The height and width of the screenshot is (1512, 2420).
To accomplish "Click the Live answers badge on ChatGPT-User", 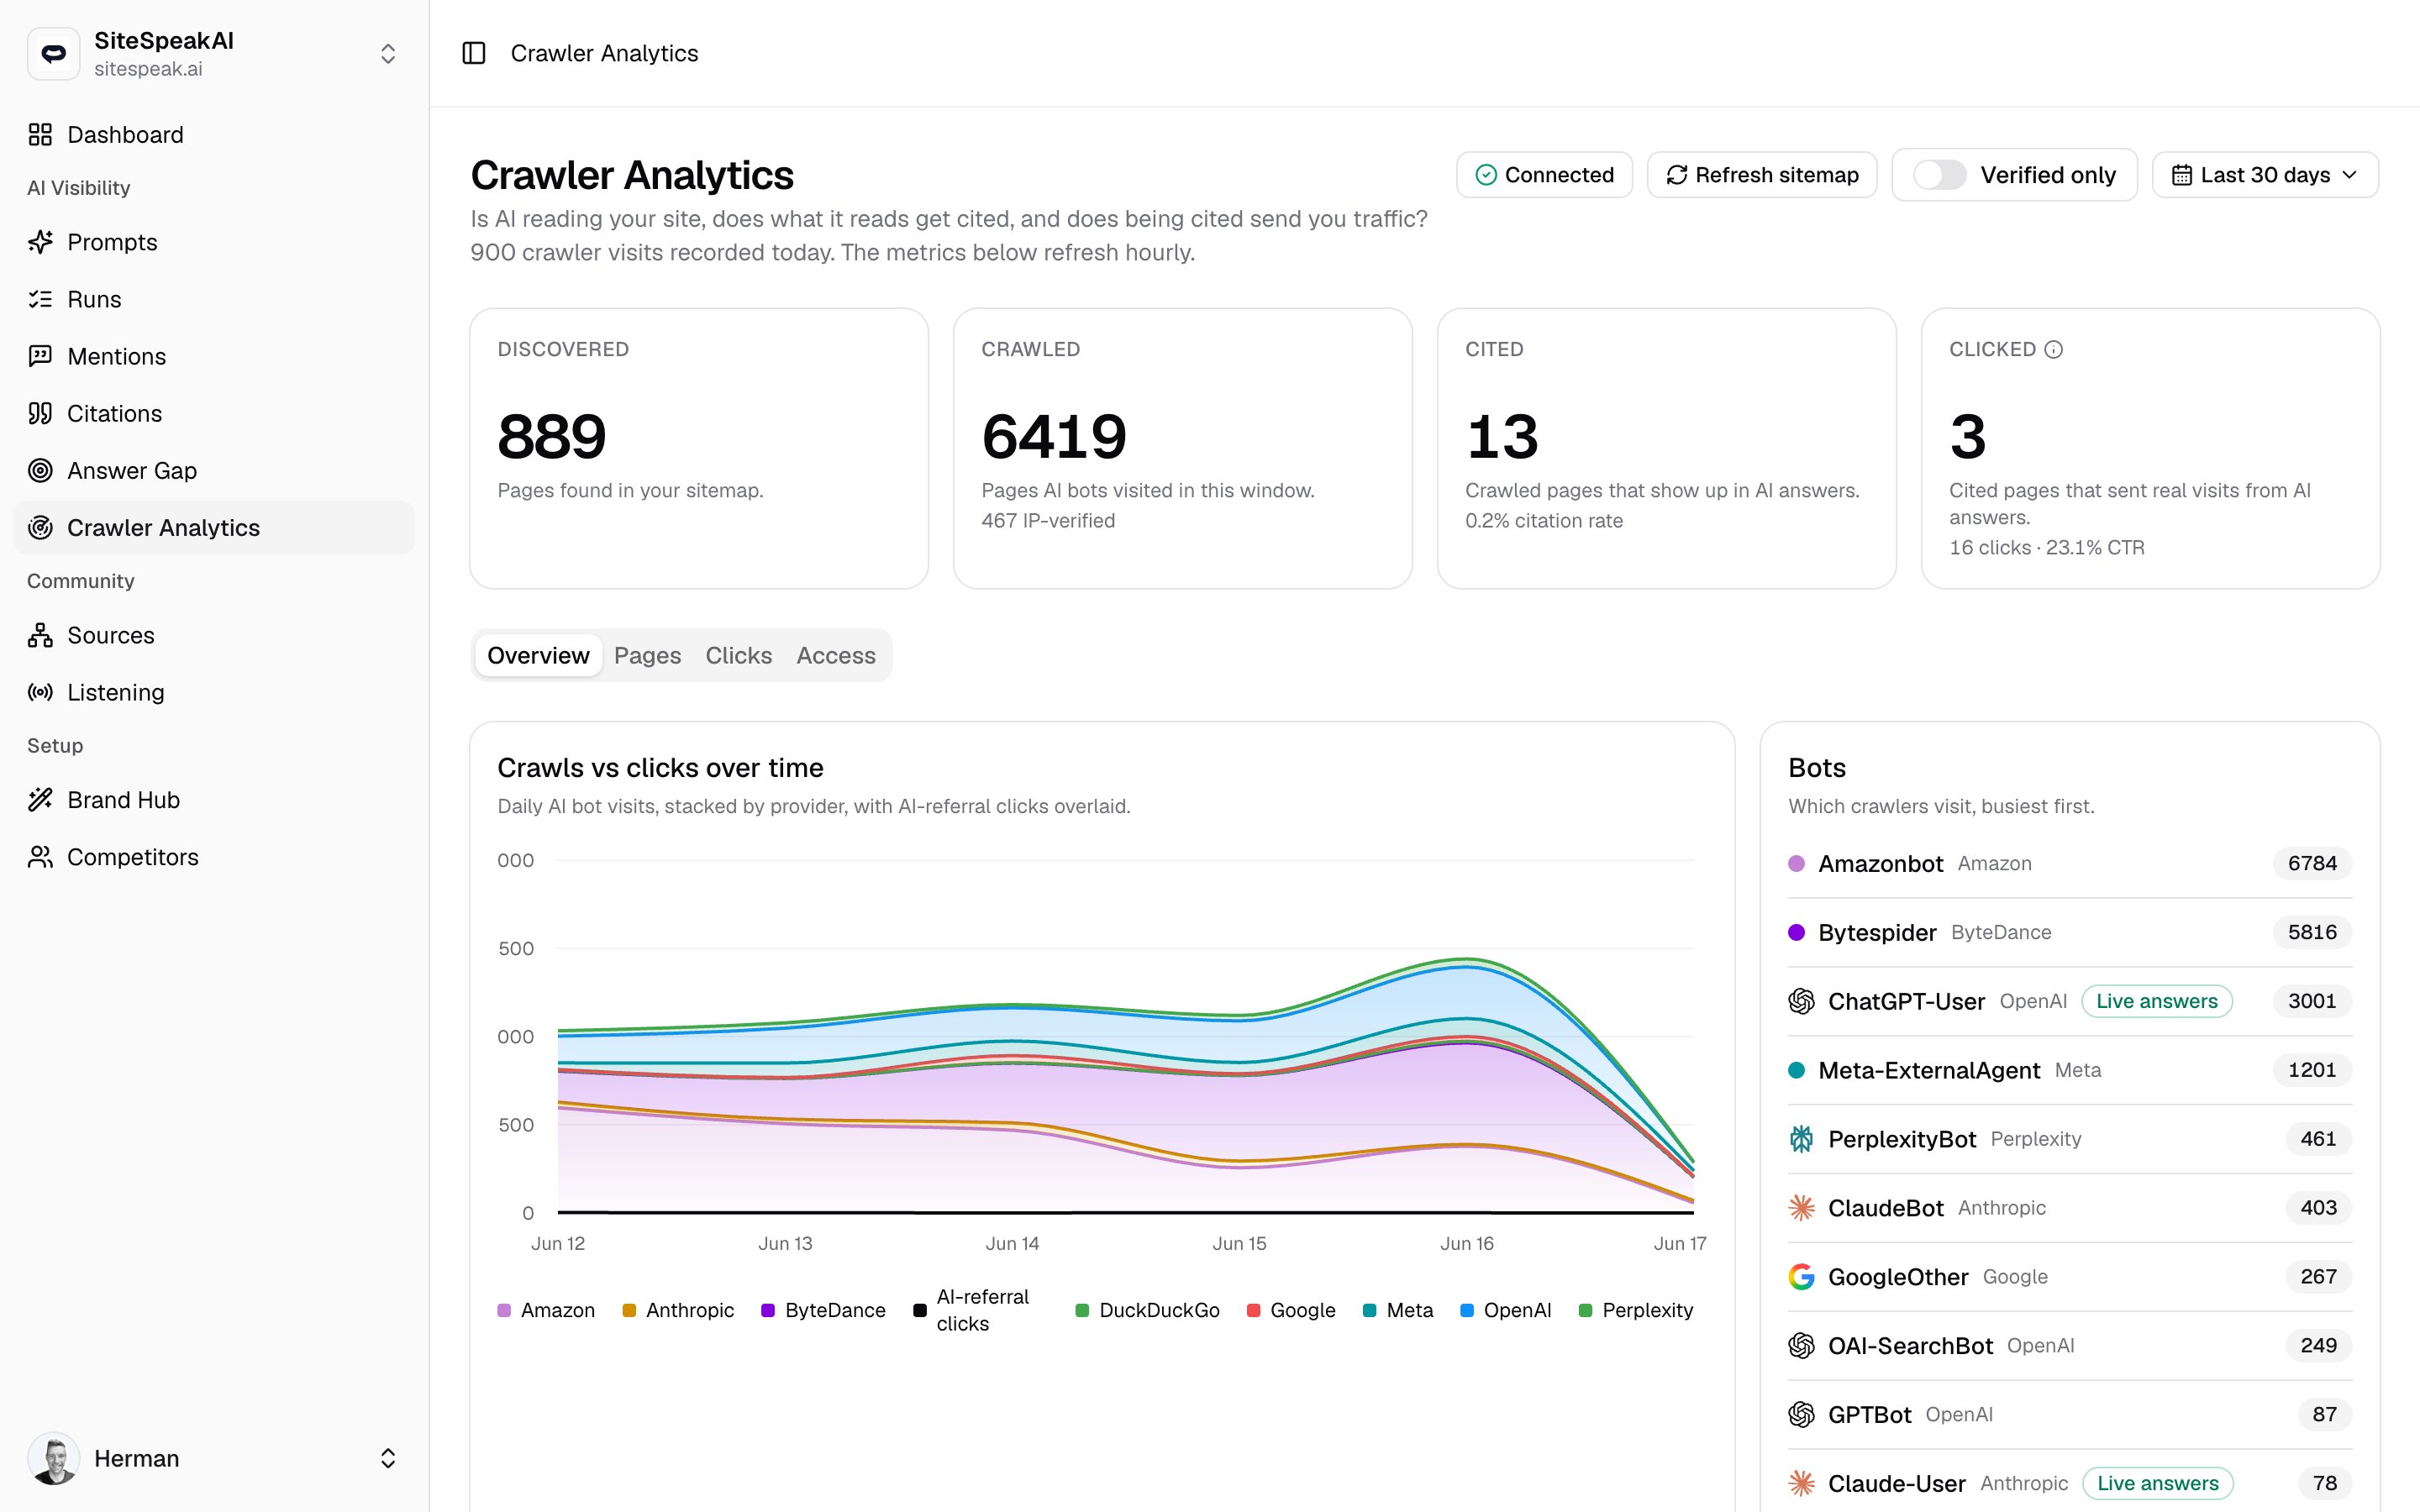I will tap(2157, 1001).
